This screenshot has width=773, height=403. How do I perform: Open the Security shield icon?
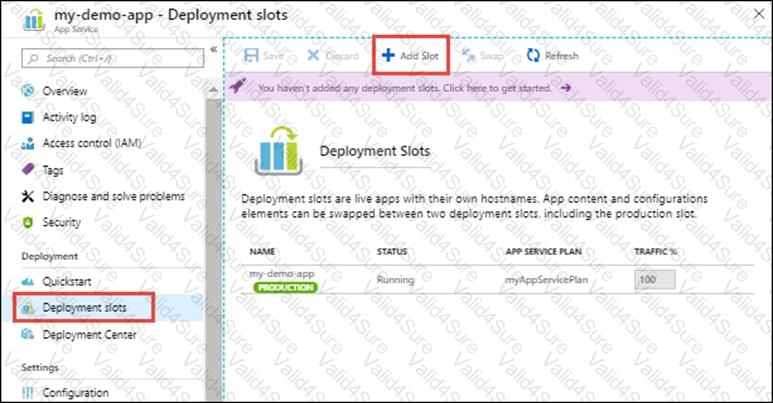(x=28, y=222)
